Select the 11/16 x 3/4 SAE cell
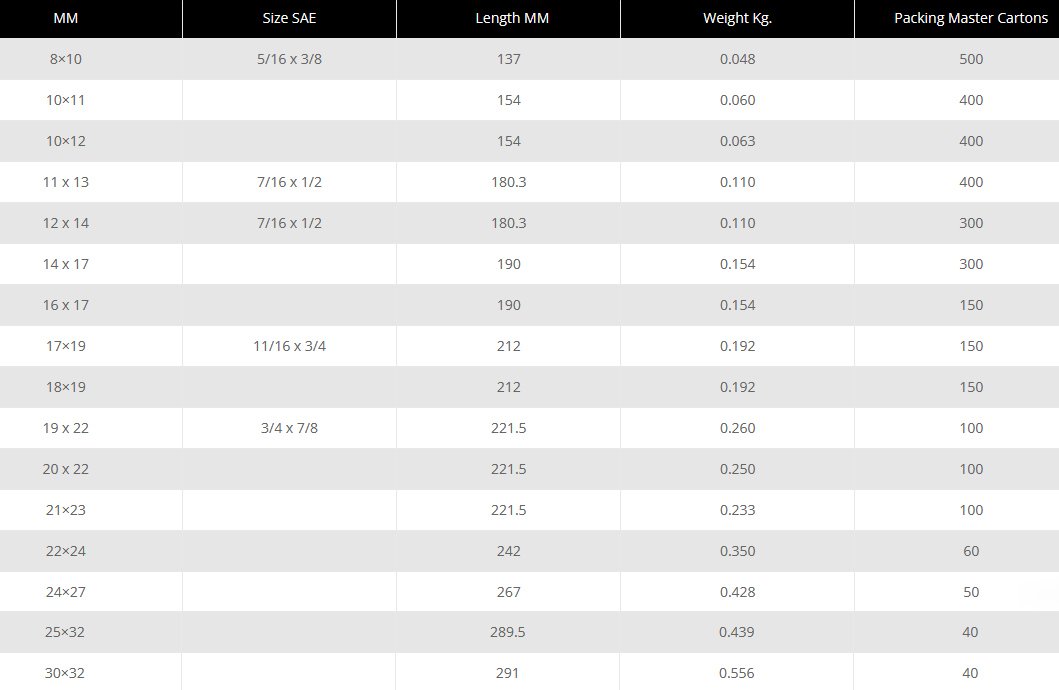The height and width of the screenshot is (690, 1059). [x=289, y=346]
